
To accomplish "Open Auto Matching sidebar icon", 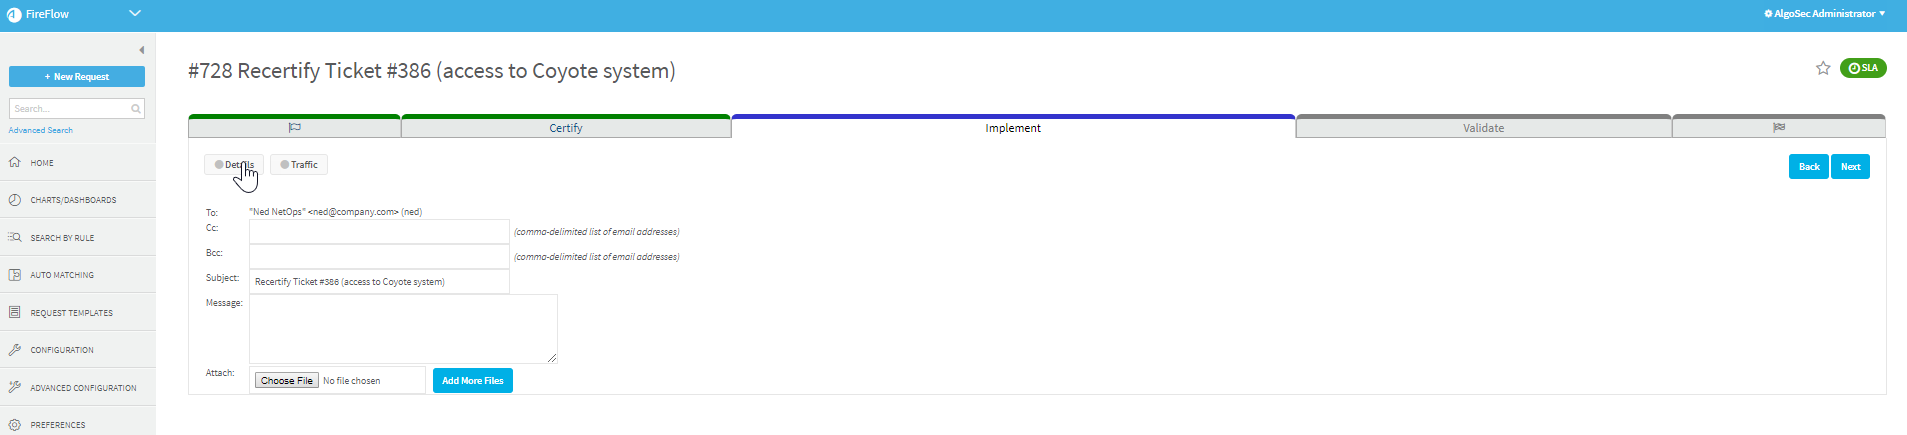I will click(x=14, y=275).
